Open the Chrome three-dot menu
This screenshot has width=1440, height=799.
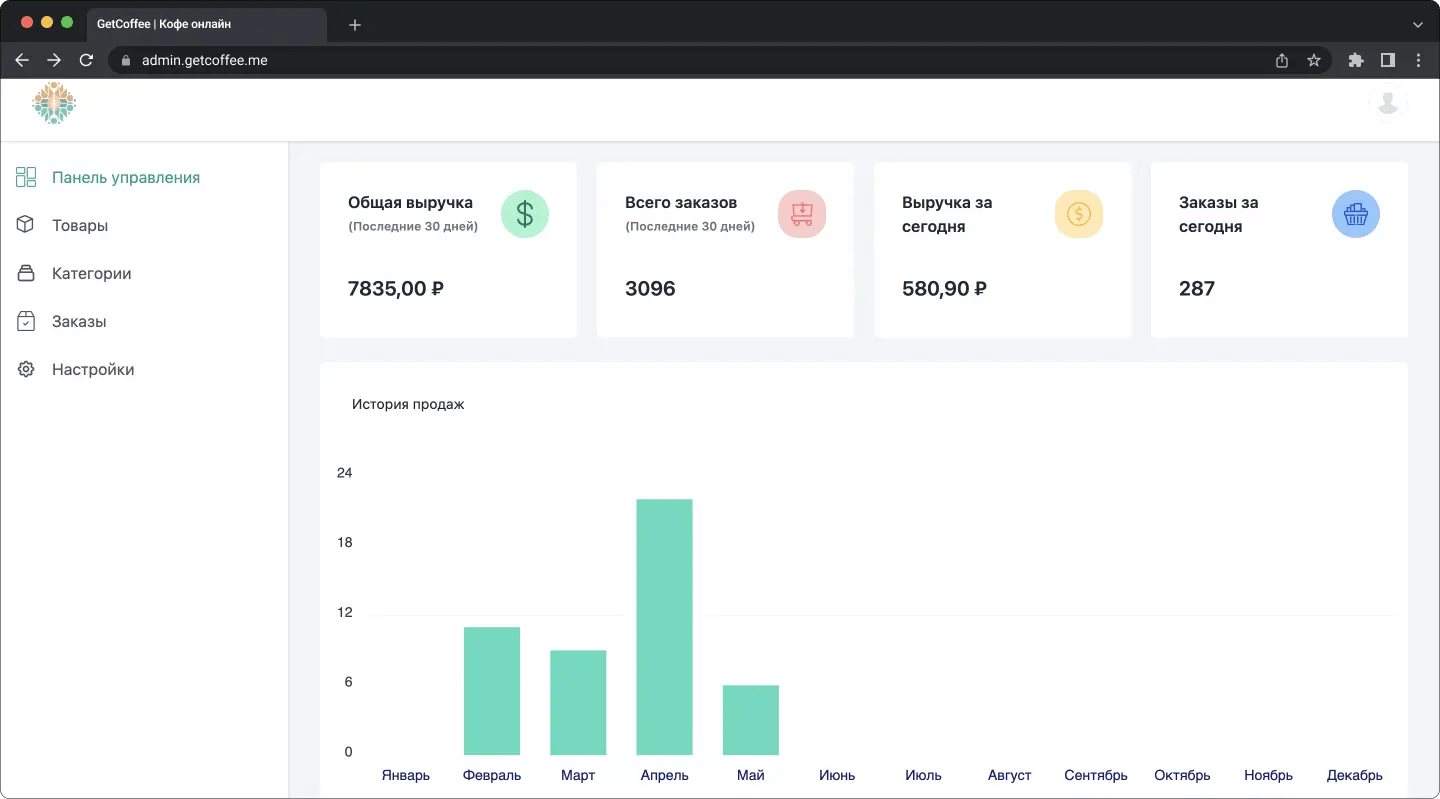click(1419, 60)
